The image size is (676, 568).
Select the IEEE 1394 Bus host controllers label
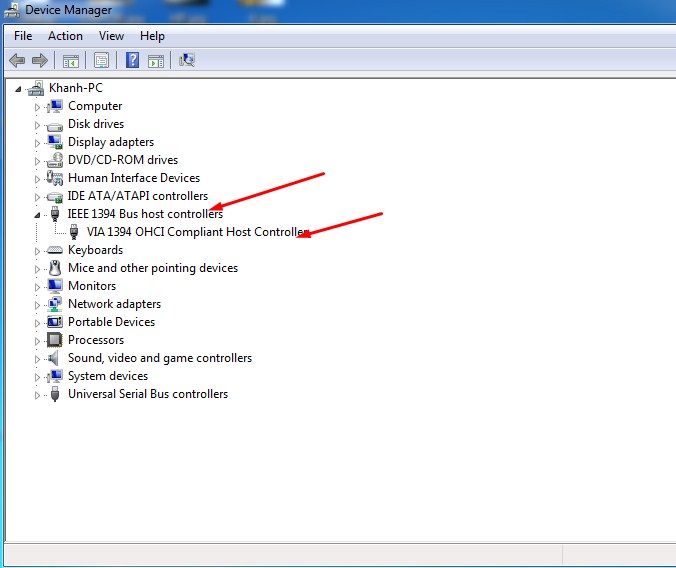coord(145,214)
